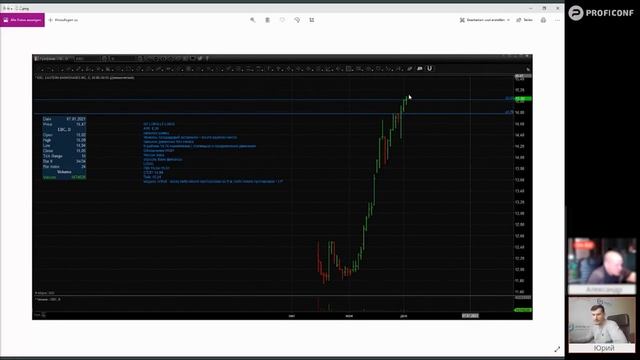
Task: Click the green current price label on axis
Action: [x=523, y=99]
